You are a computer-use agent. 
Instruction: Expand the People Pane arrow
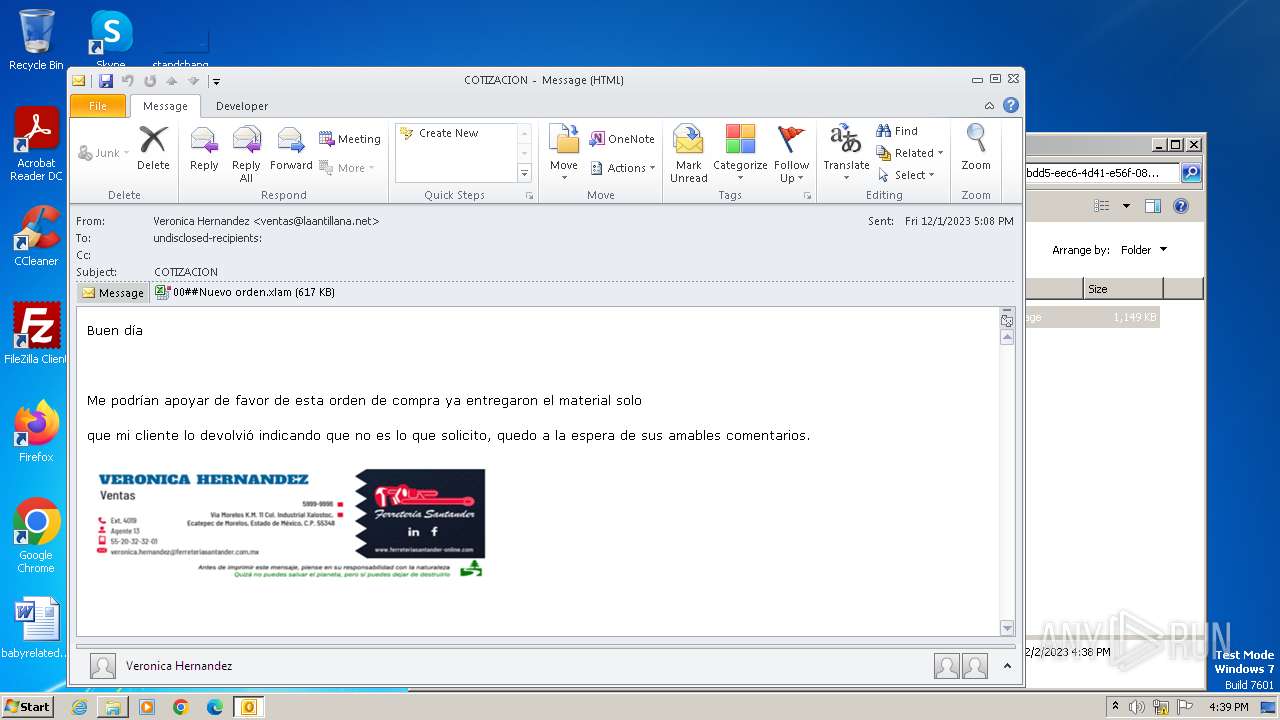1007,666
